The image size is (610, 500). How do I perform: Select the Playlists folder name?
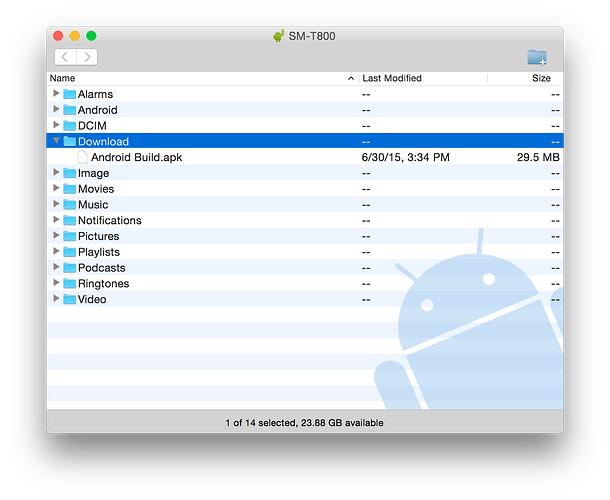99,252
